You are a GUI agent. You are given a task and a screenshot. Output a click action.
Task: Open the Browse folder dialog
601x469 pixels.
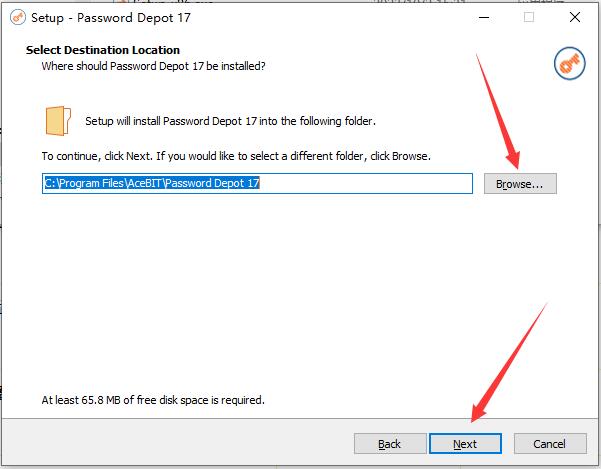(x=520, y=184)
